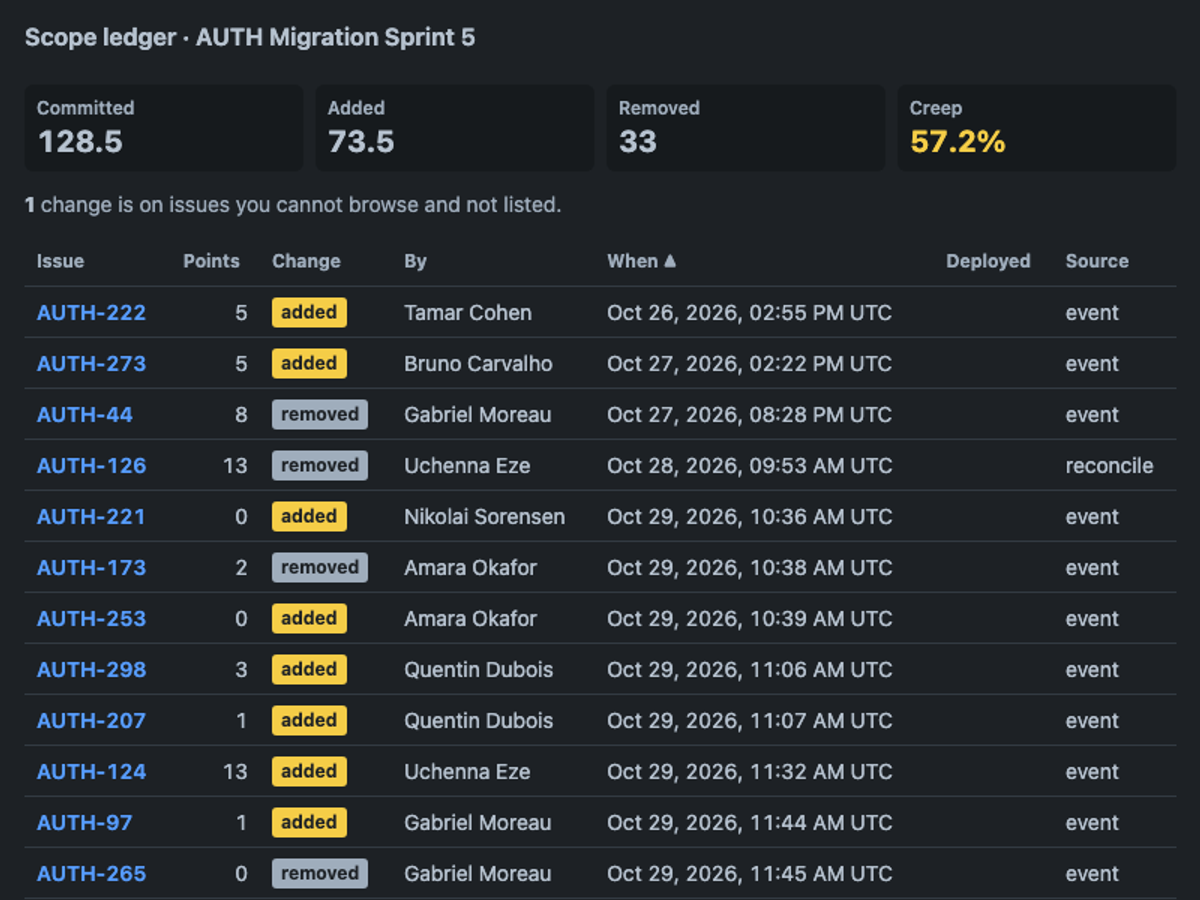The width and height of the screenshot is (1200, 900).
Task: Click 'Amara Okafor' in the AUTH-173 row
Action: coord(470,568)
